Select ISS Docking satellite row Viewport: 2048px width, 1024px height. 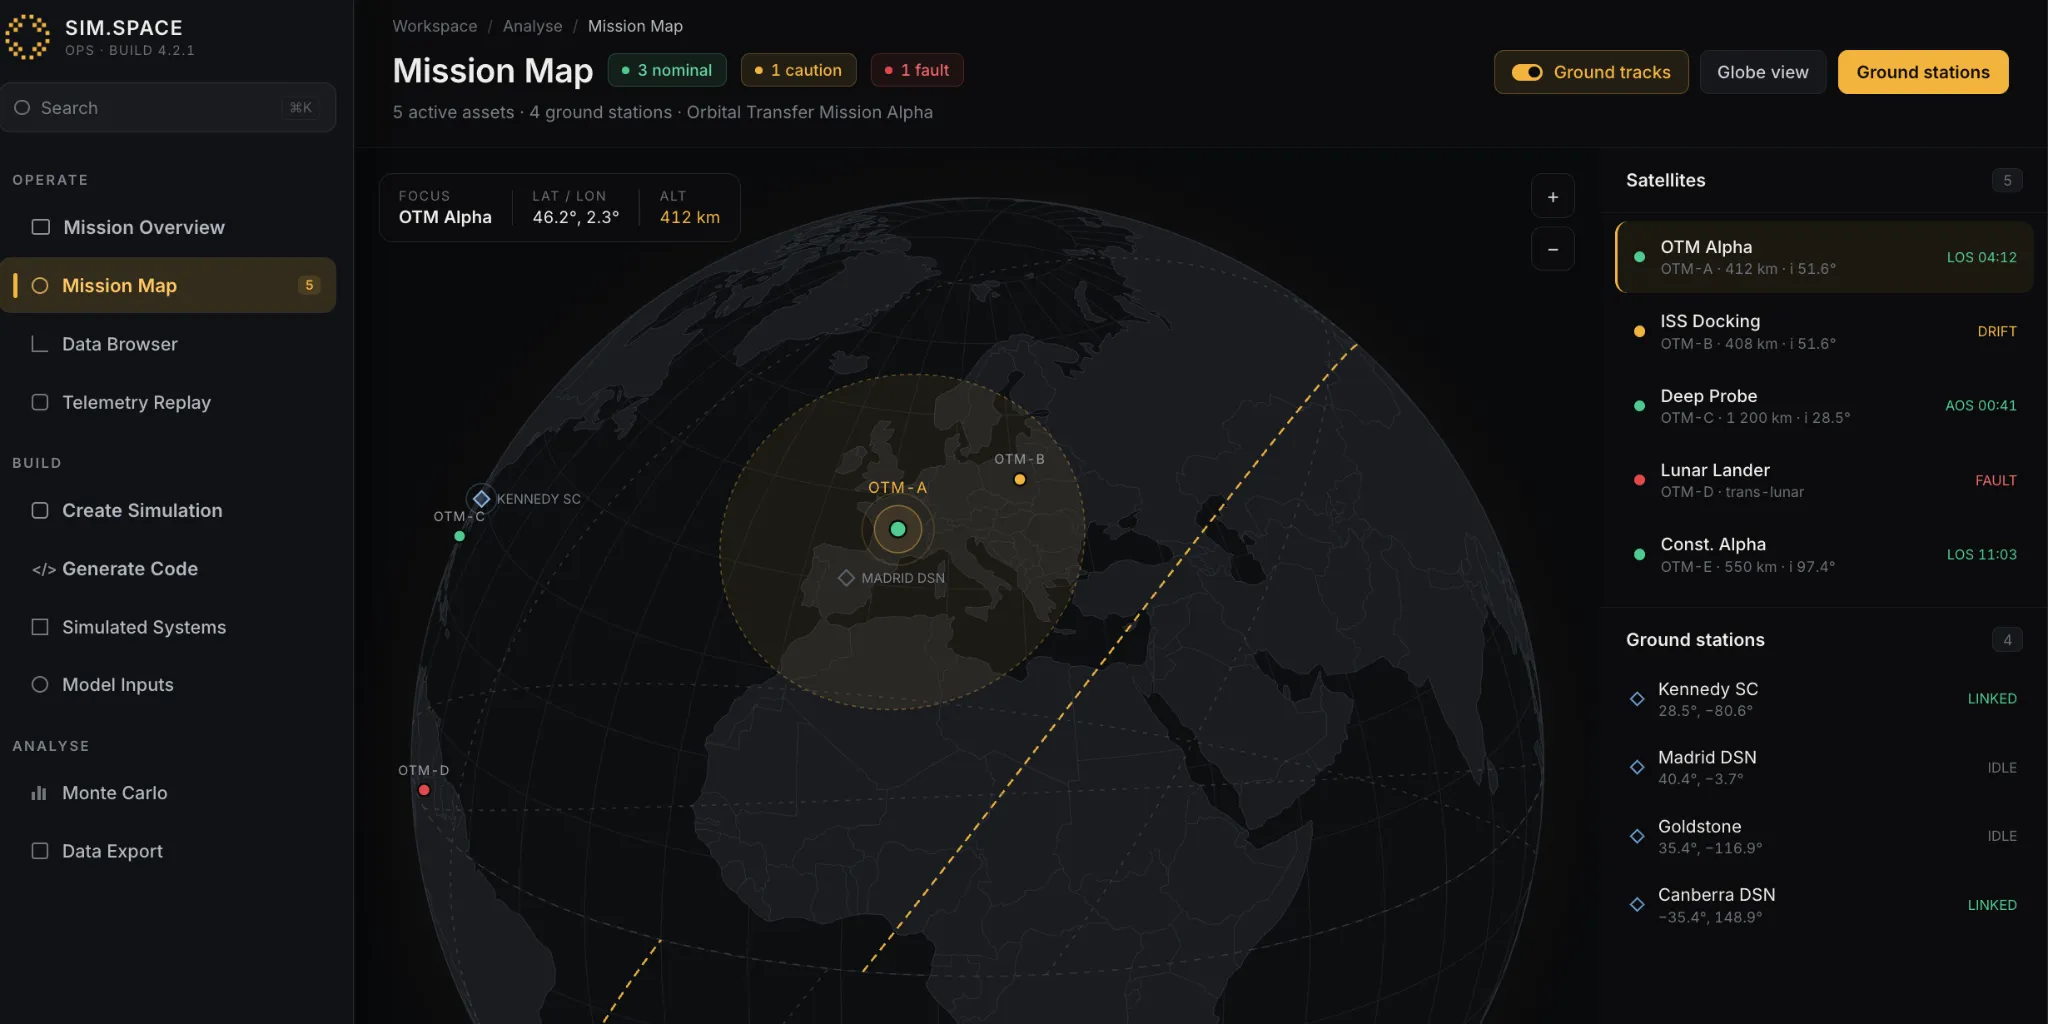[x=1824, y=331]
